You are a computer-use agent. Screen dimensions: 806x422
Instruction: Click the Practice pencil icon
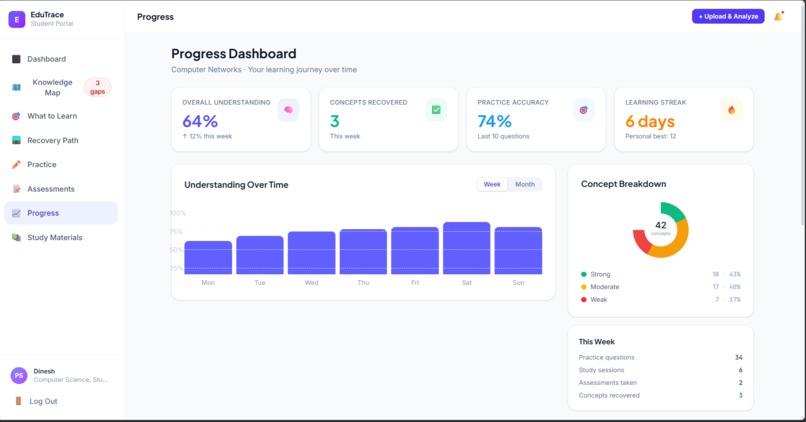16,164
